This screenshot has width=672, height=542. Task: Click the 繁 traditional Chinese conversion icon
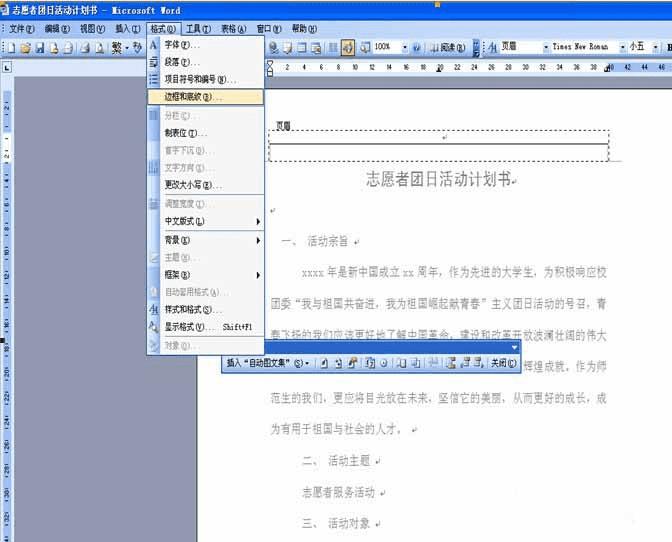click(117, 48)
